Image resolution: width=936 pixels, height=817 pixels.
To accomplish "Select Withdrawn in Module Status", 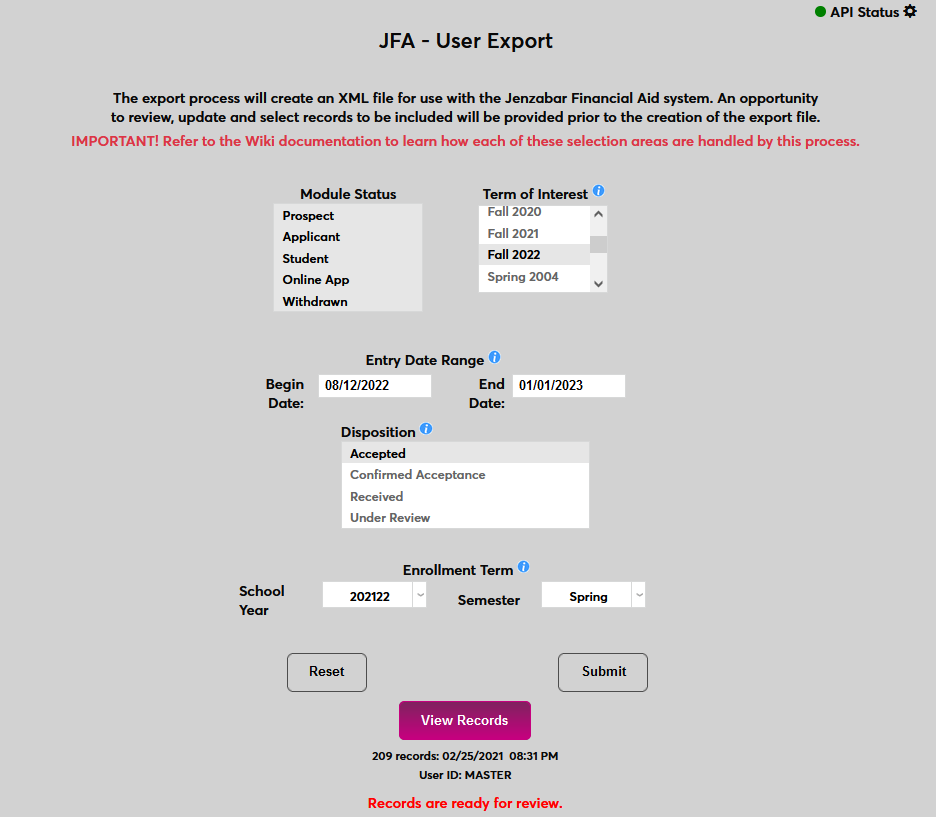I will click(348, 301).
